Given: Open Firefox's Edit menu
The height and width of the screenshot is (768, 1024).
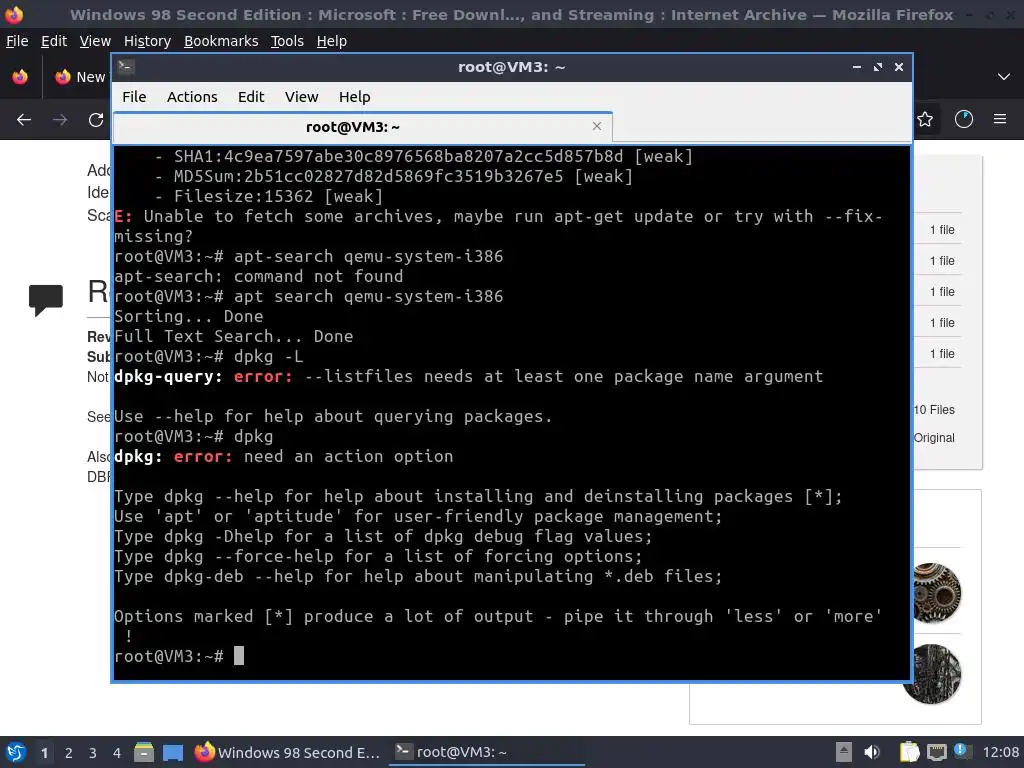Looking at the screenshot, I should pos(54,41).
